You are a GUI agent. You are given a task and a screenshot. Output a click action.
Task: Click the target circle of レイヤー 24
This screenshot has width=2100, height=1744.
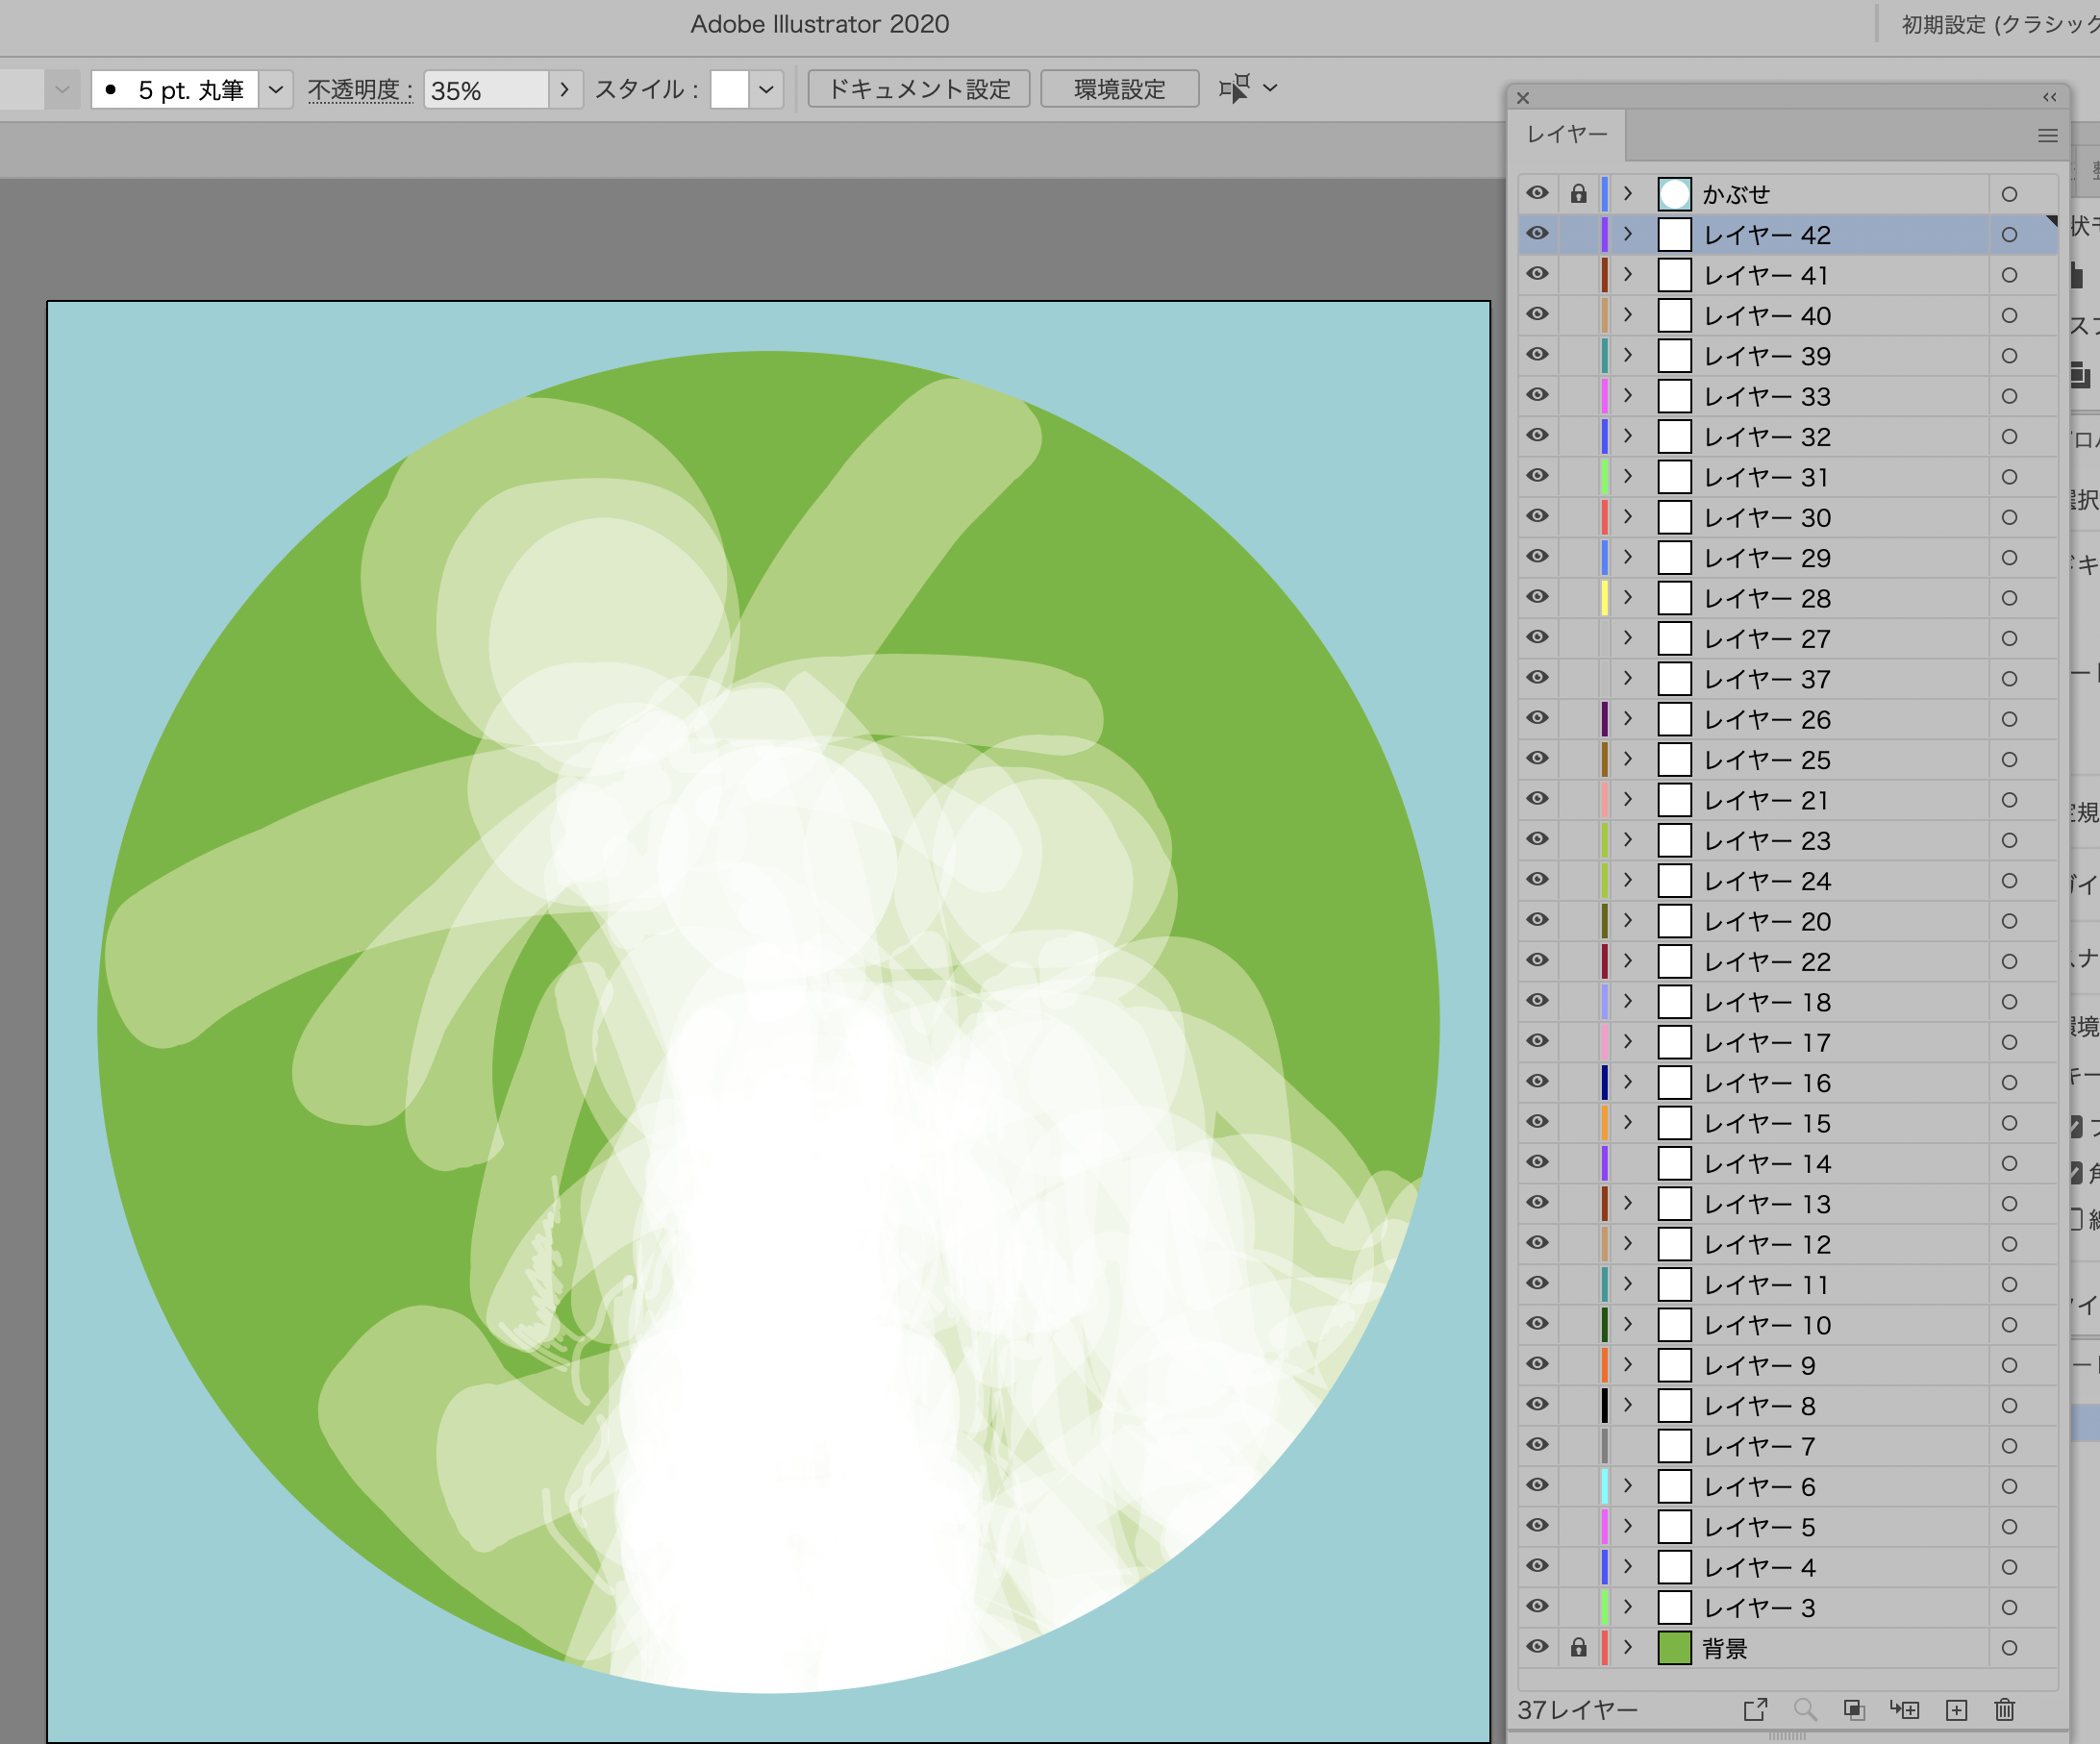(x=2010, y=881)
